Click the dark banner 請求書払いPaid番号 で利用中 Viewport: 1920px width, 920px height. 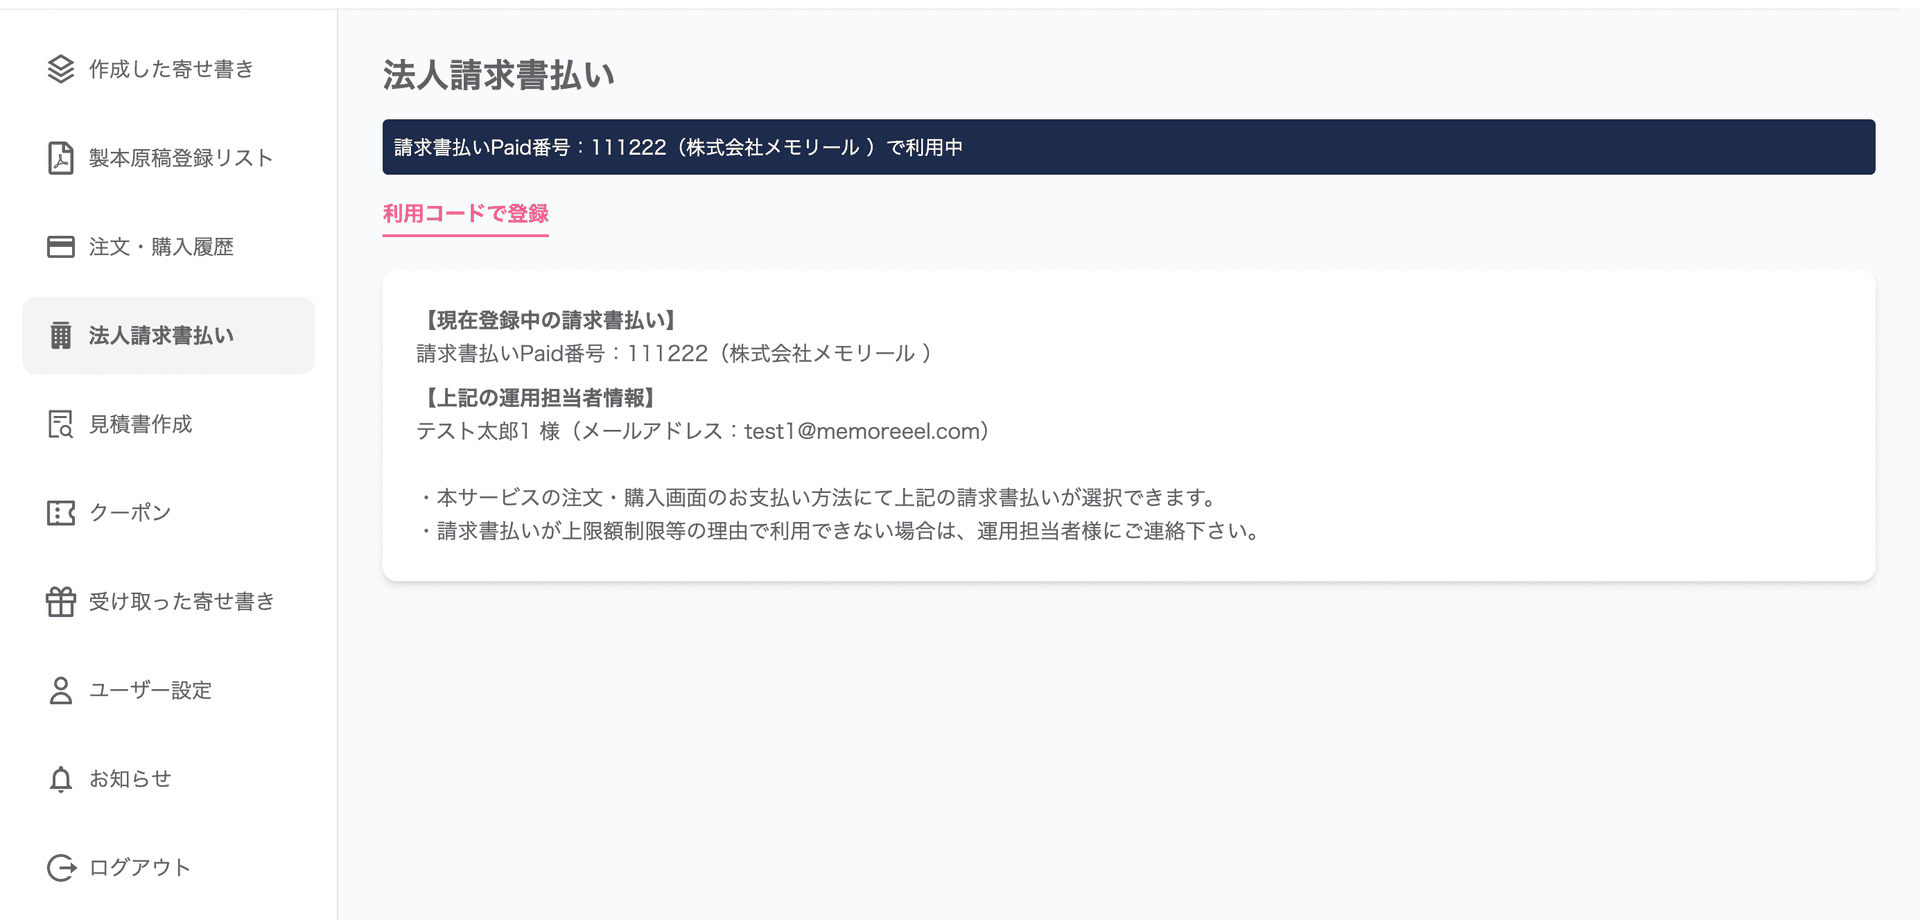1129,147
